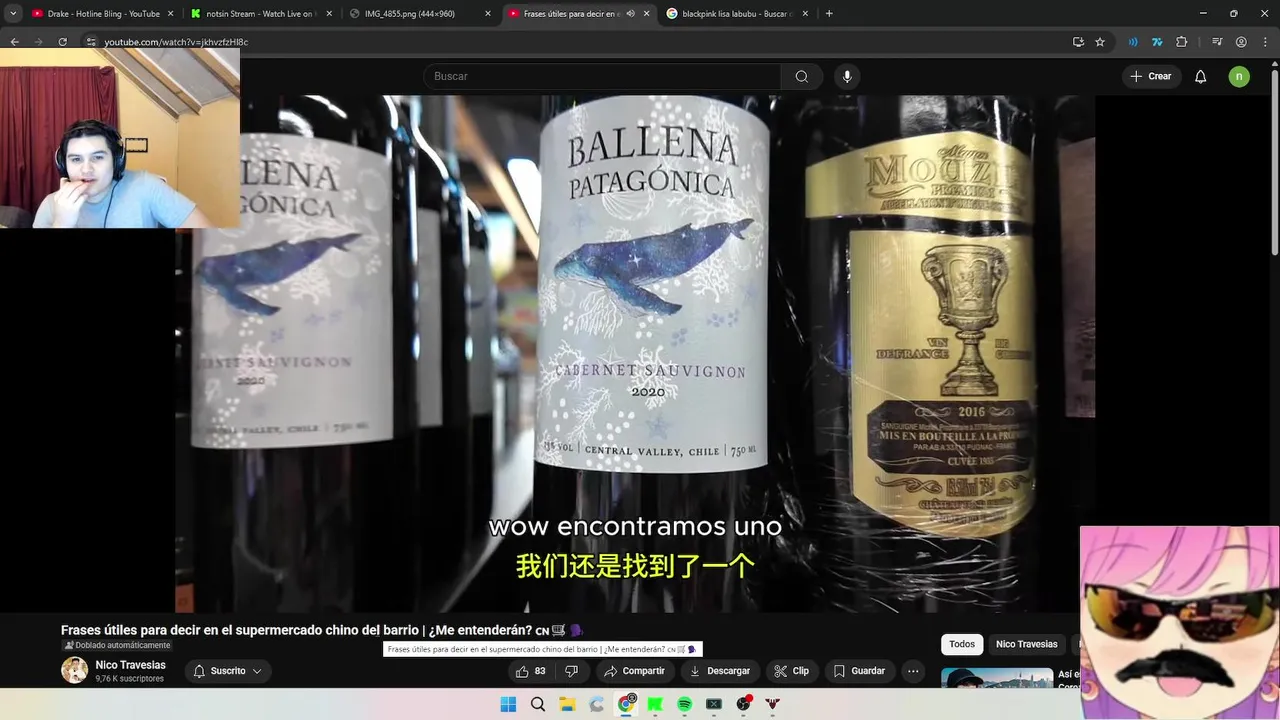Submit search with the magnifier button
The height and width of the screenshot is (720, 1280).
pos(802,76)
